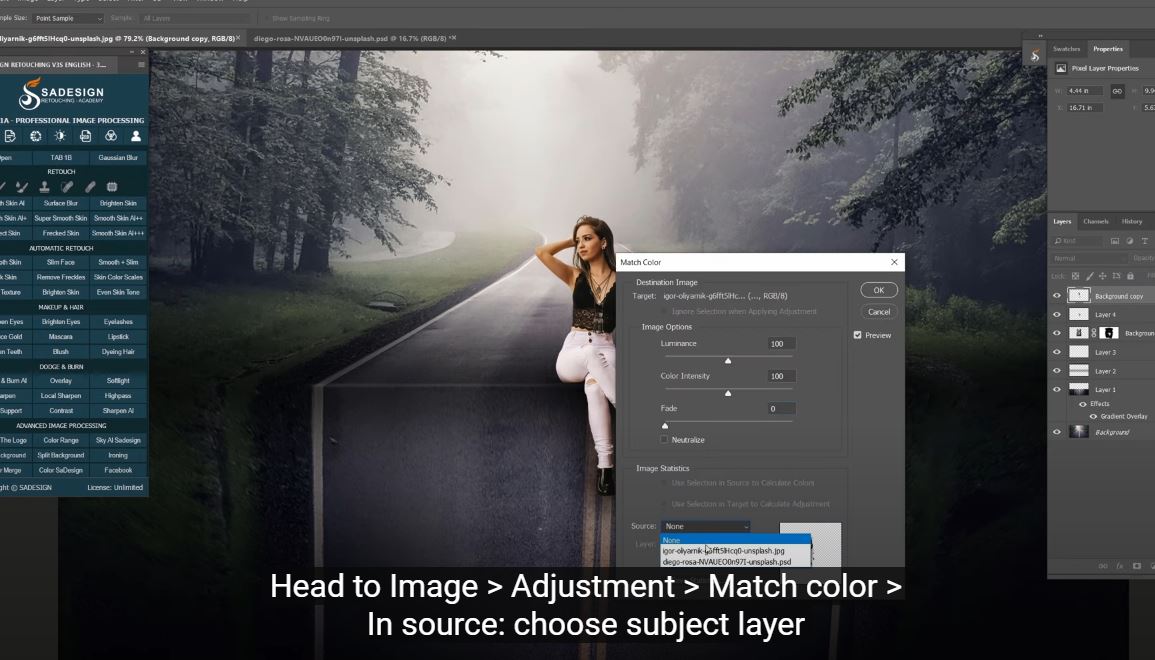Viewport: 1155px width, 660px height.
Task: Hide Layer 3 visibility eye
Action: 1057,352
